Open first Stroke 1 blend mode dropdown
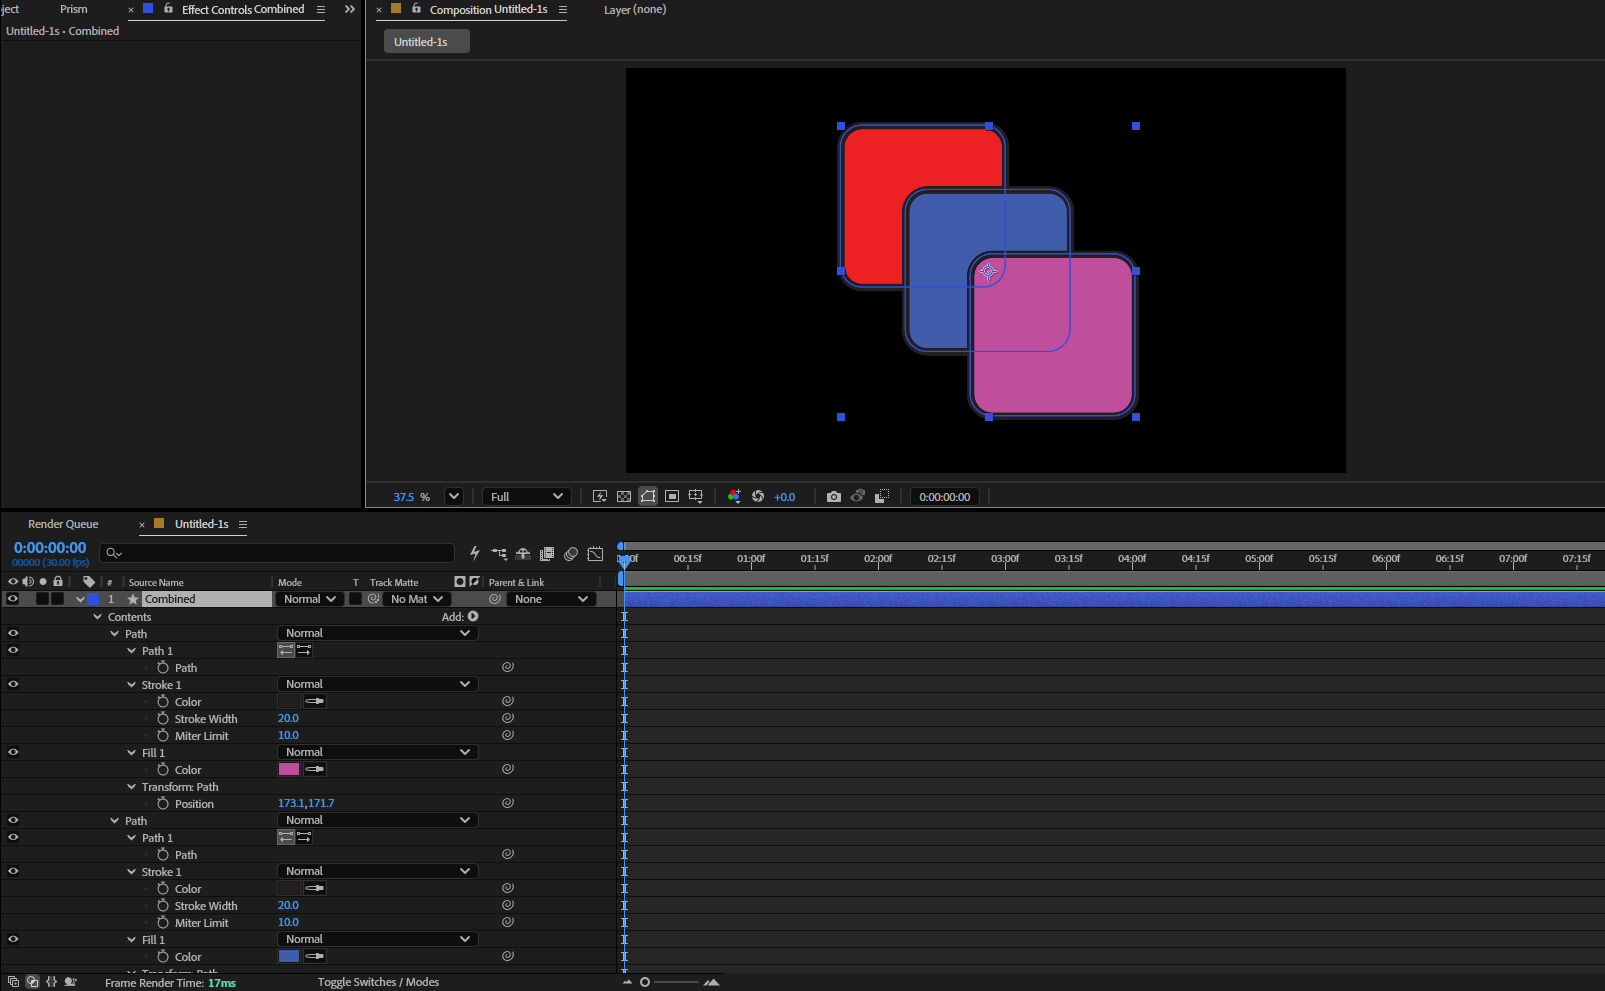The image size is (1605, 991). click(377, 684)
